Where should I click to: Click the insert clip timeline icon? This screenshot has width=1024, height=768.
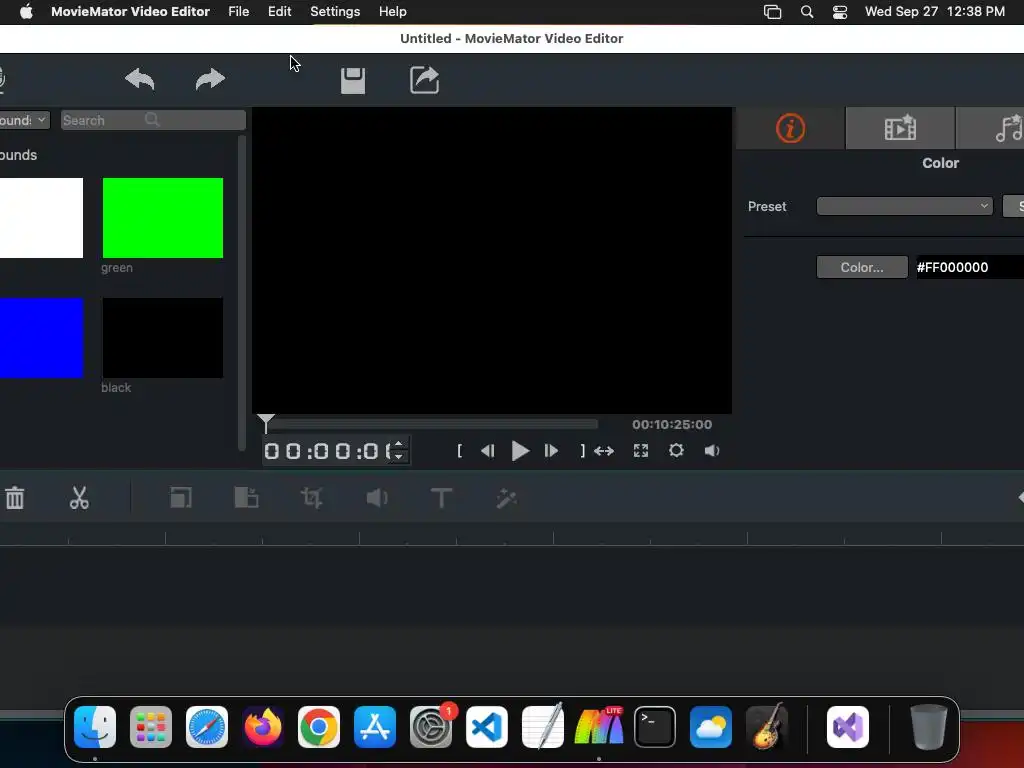(246, 498)
